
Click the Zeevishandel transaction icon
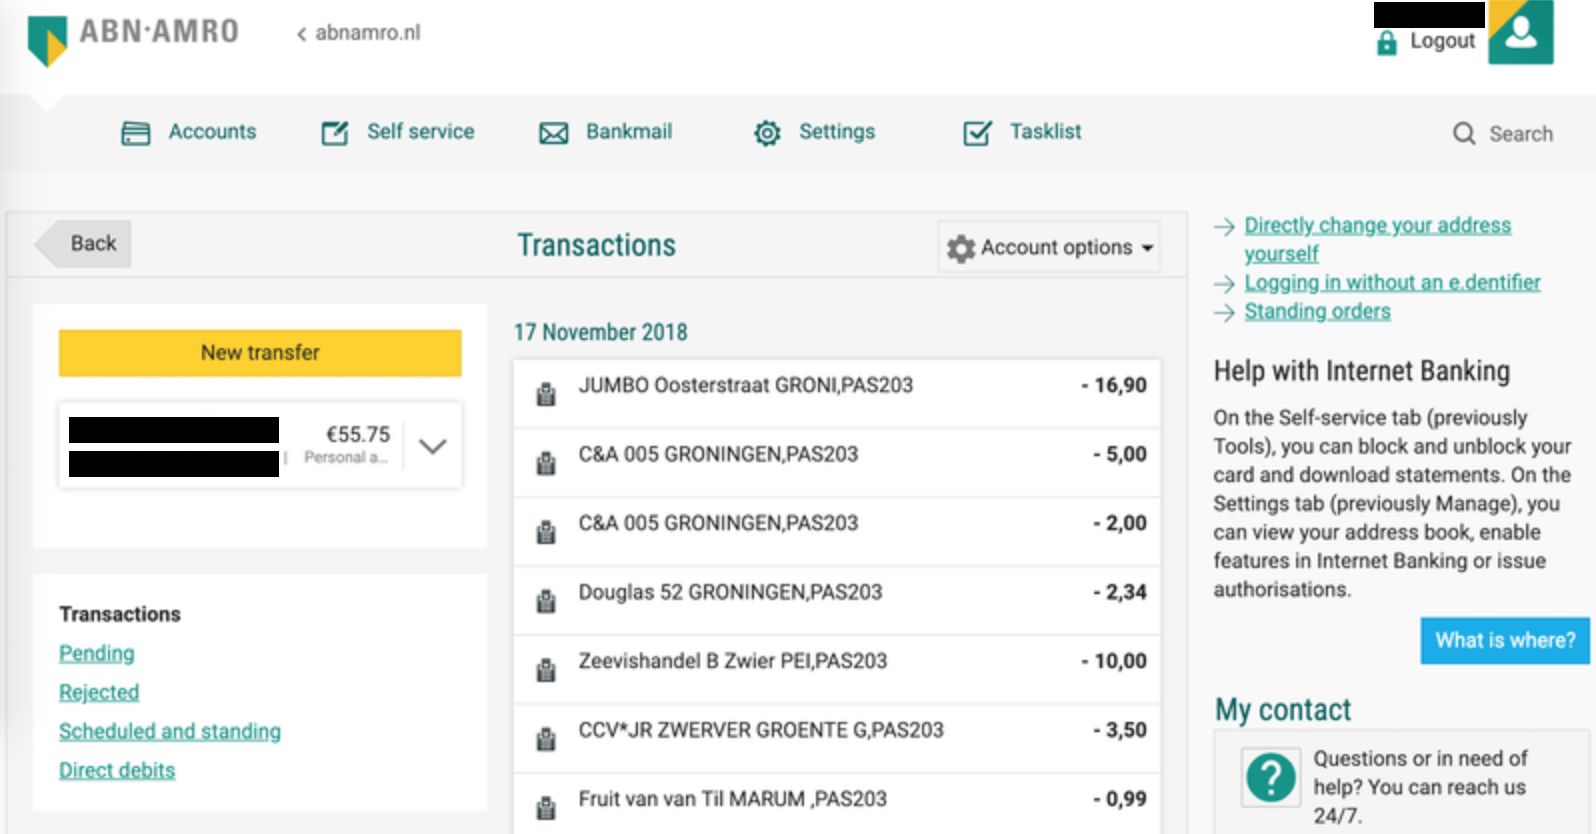click(x=546, y=670)
